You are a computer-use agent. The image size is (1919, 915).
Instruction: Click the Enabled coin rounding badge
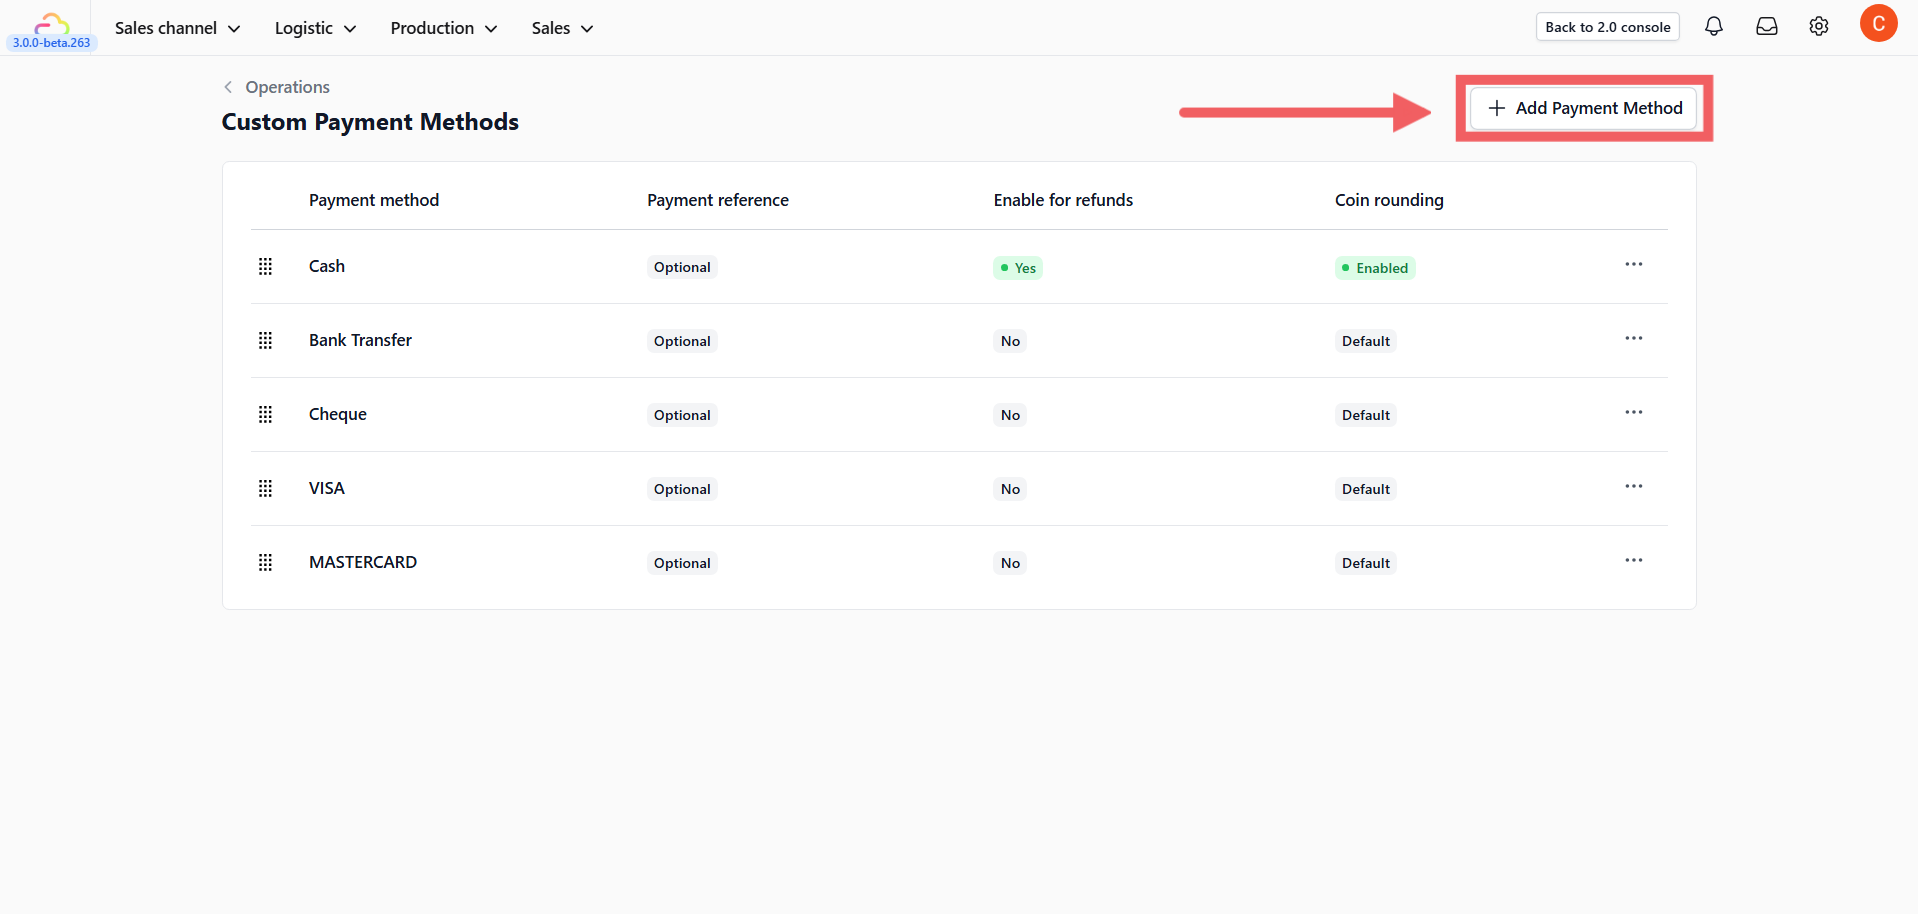click(1375, 268)
